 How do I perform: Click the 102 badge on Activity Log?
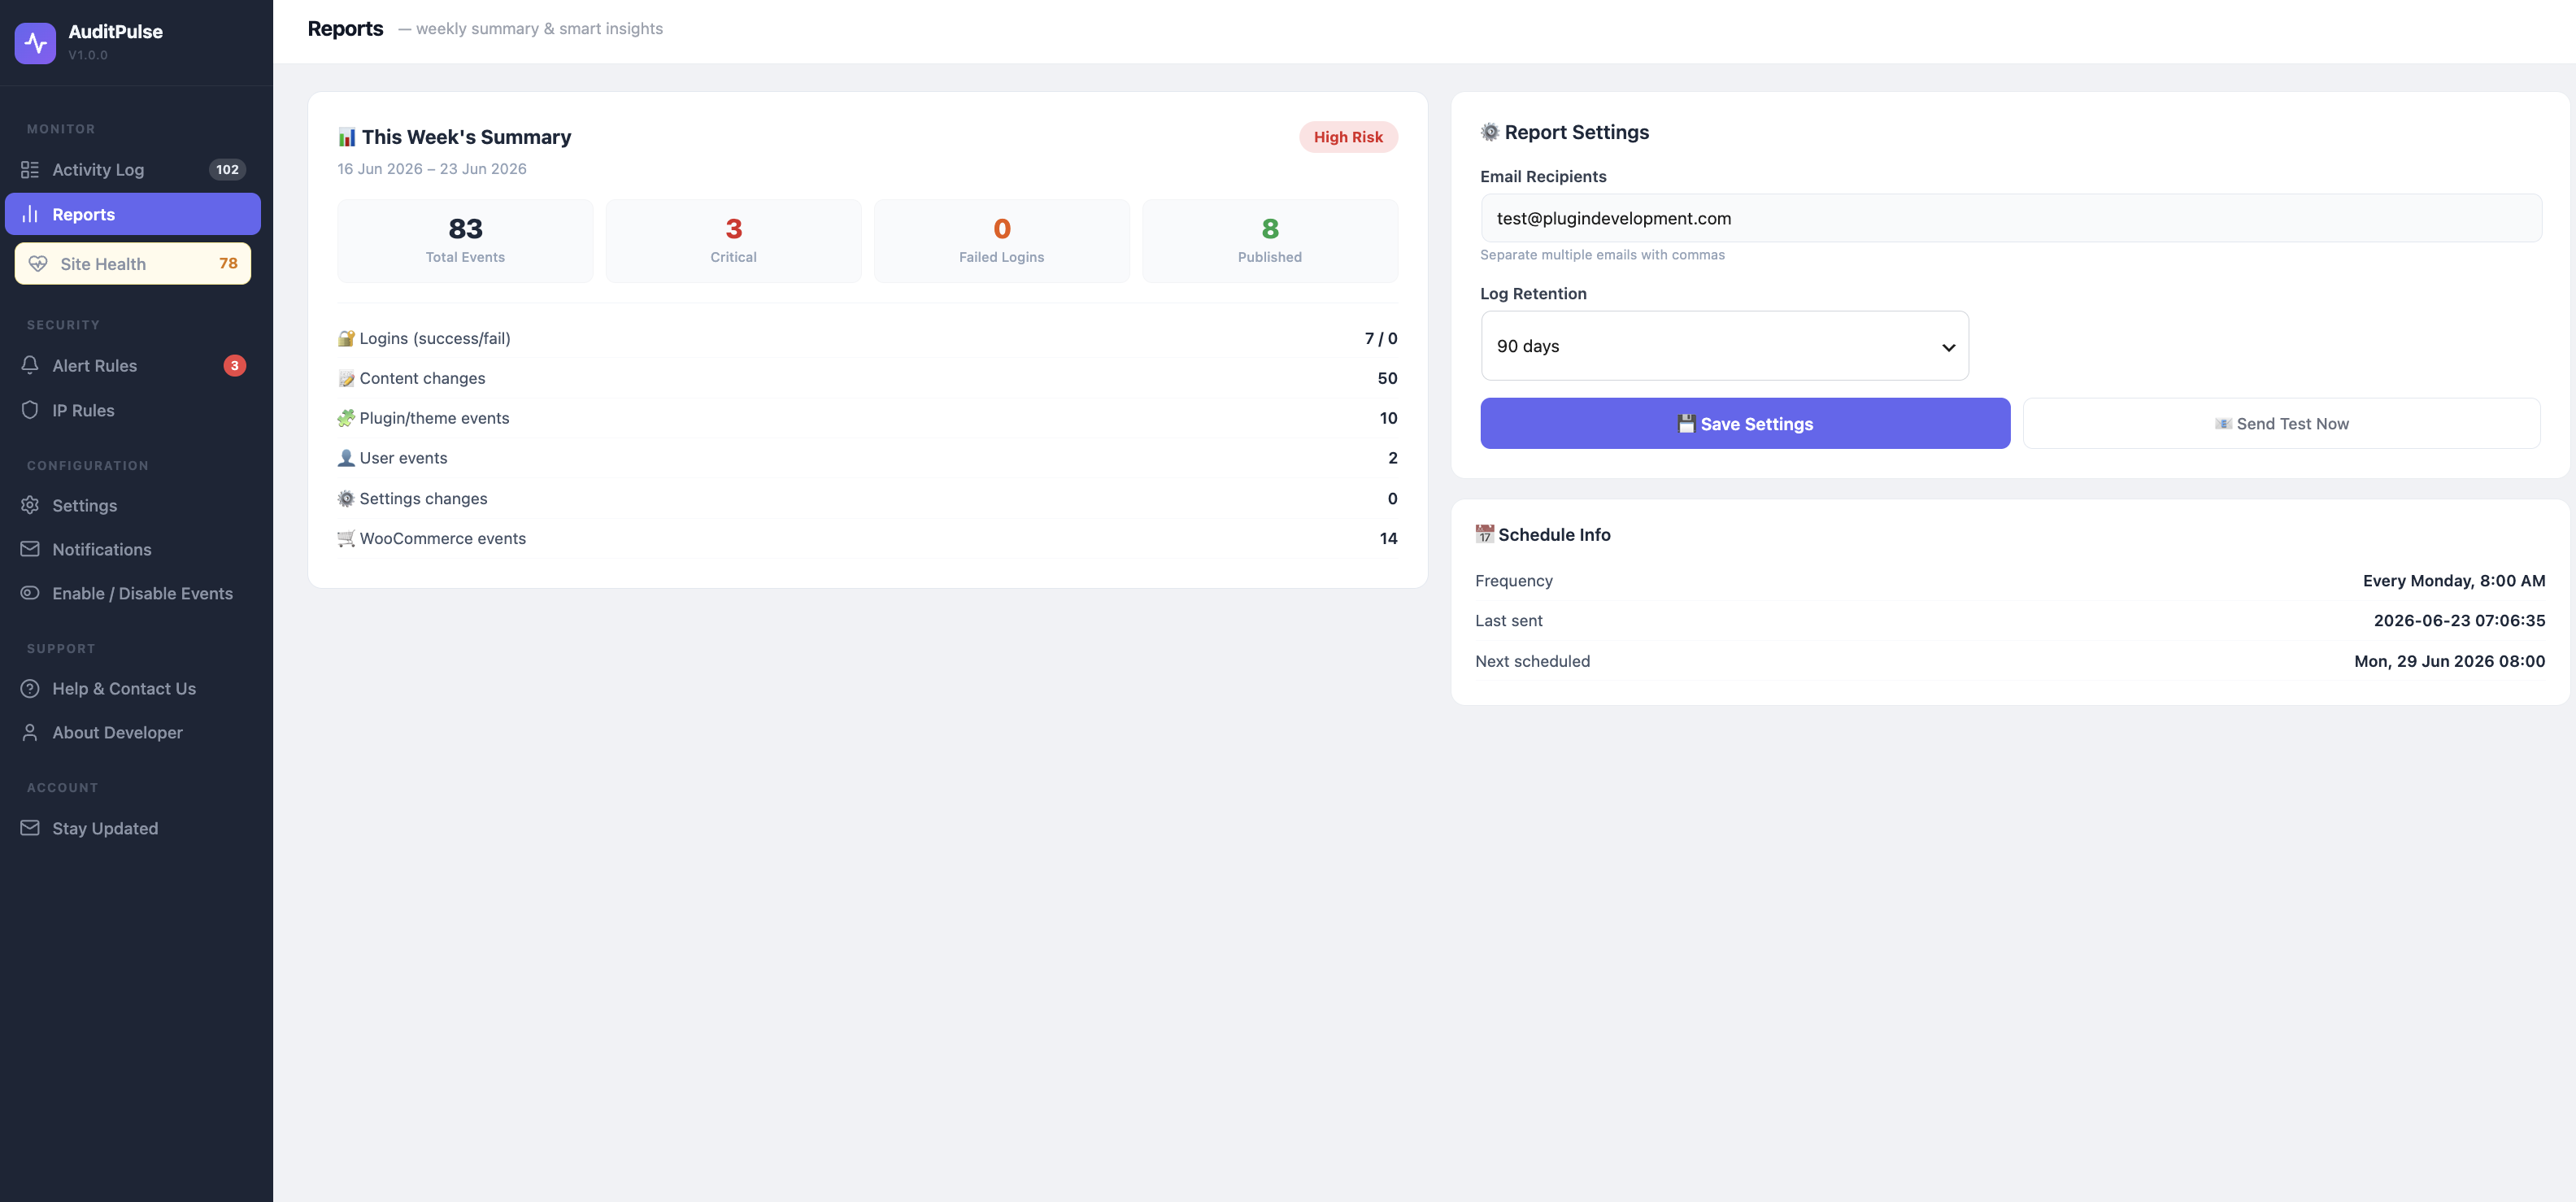pos(227,170)
